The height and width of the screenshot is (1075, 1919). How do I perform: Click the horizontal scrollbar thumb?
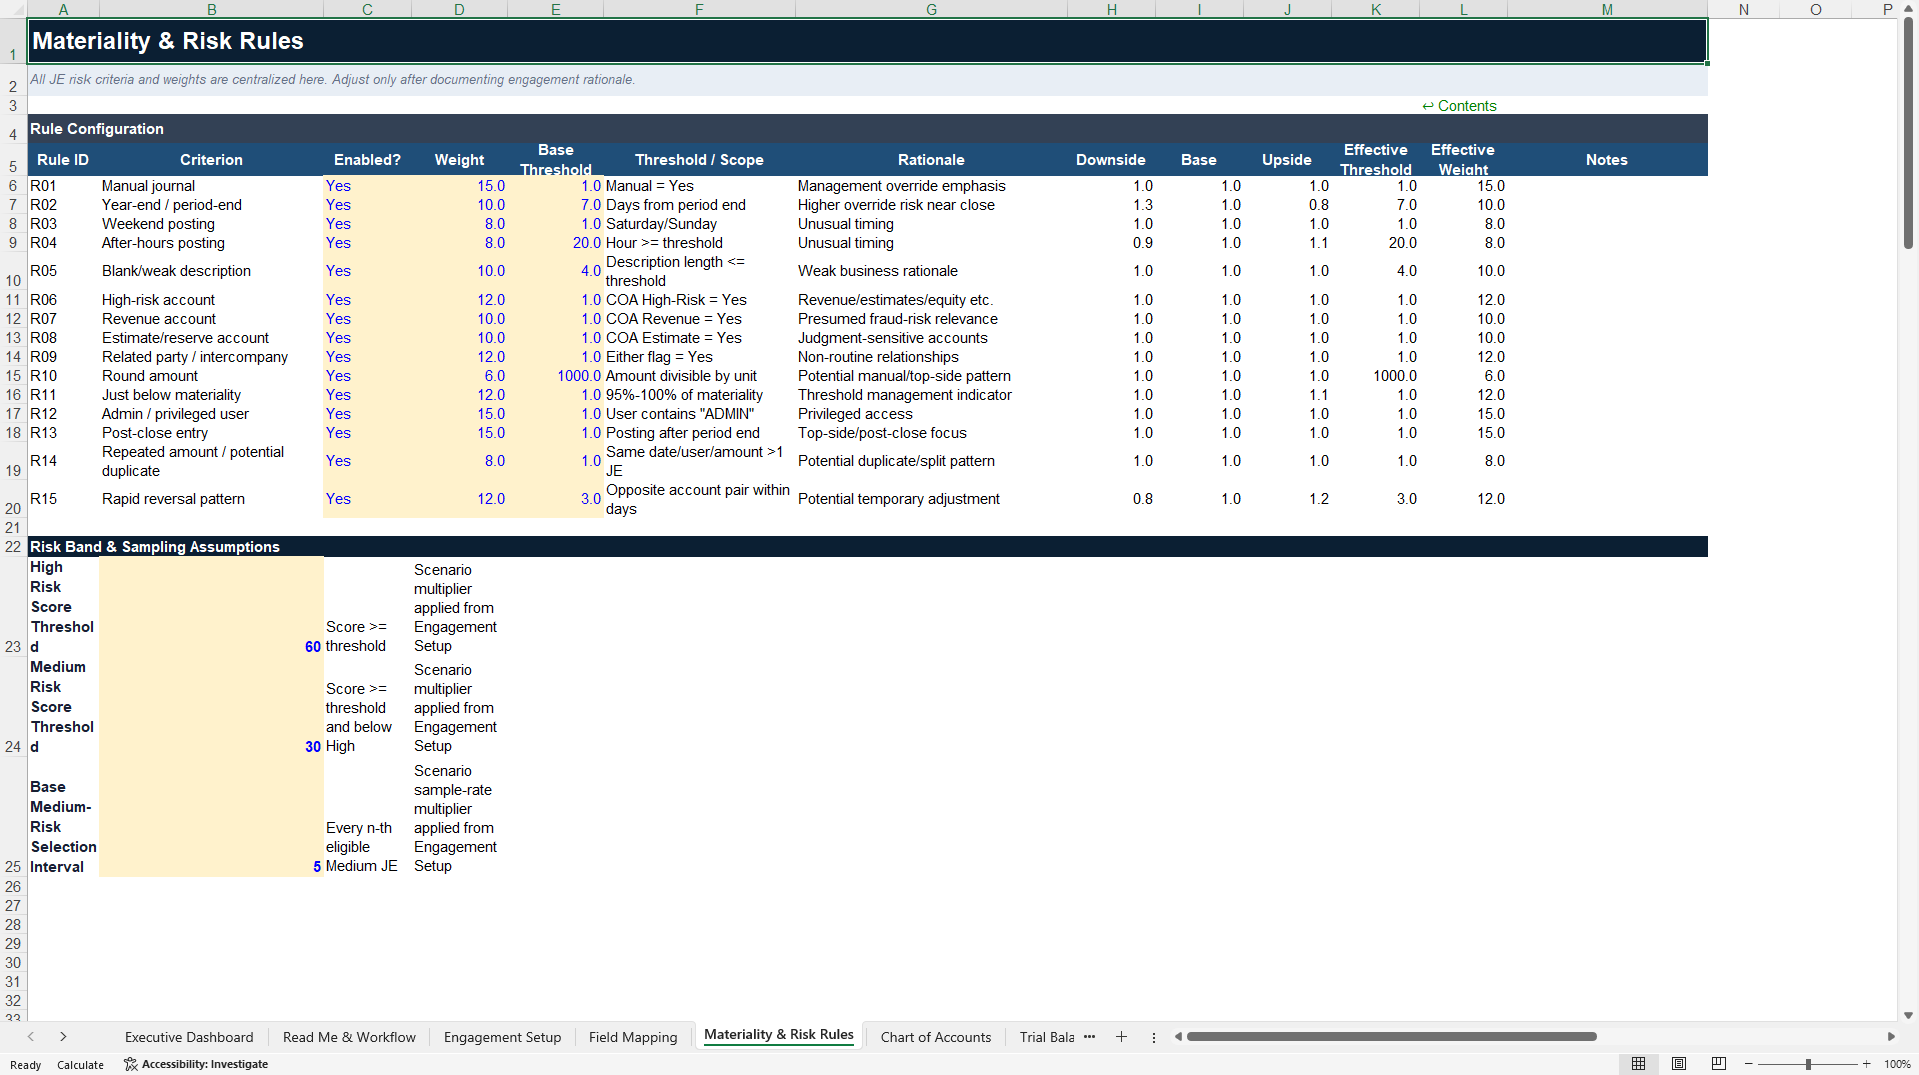(x=1391, y=1037)
